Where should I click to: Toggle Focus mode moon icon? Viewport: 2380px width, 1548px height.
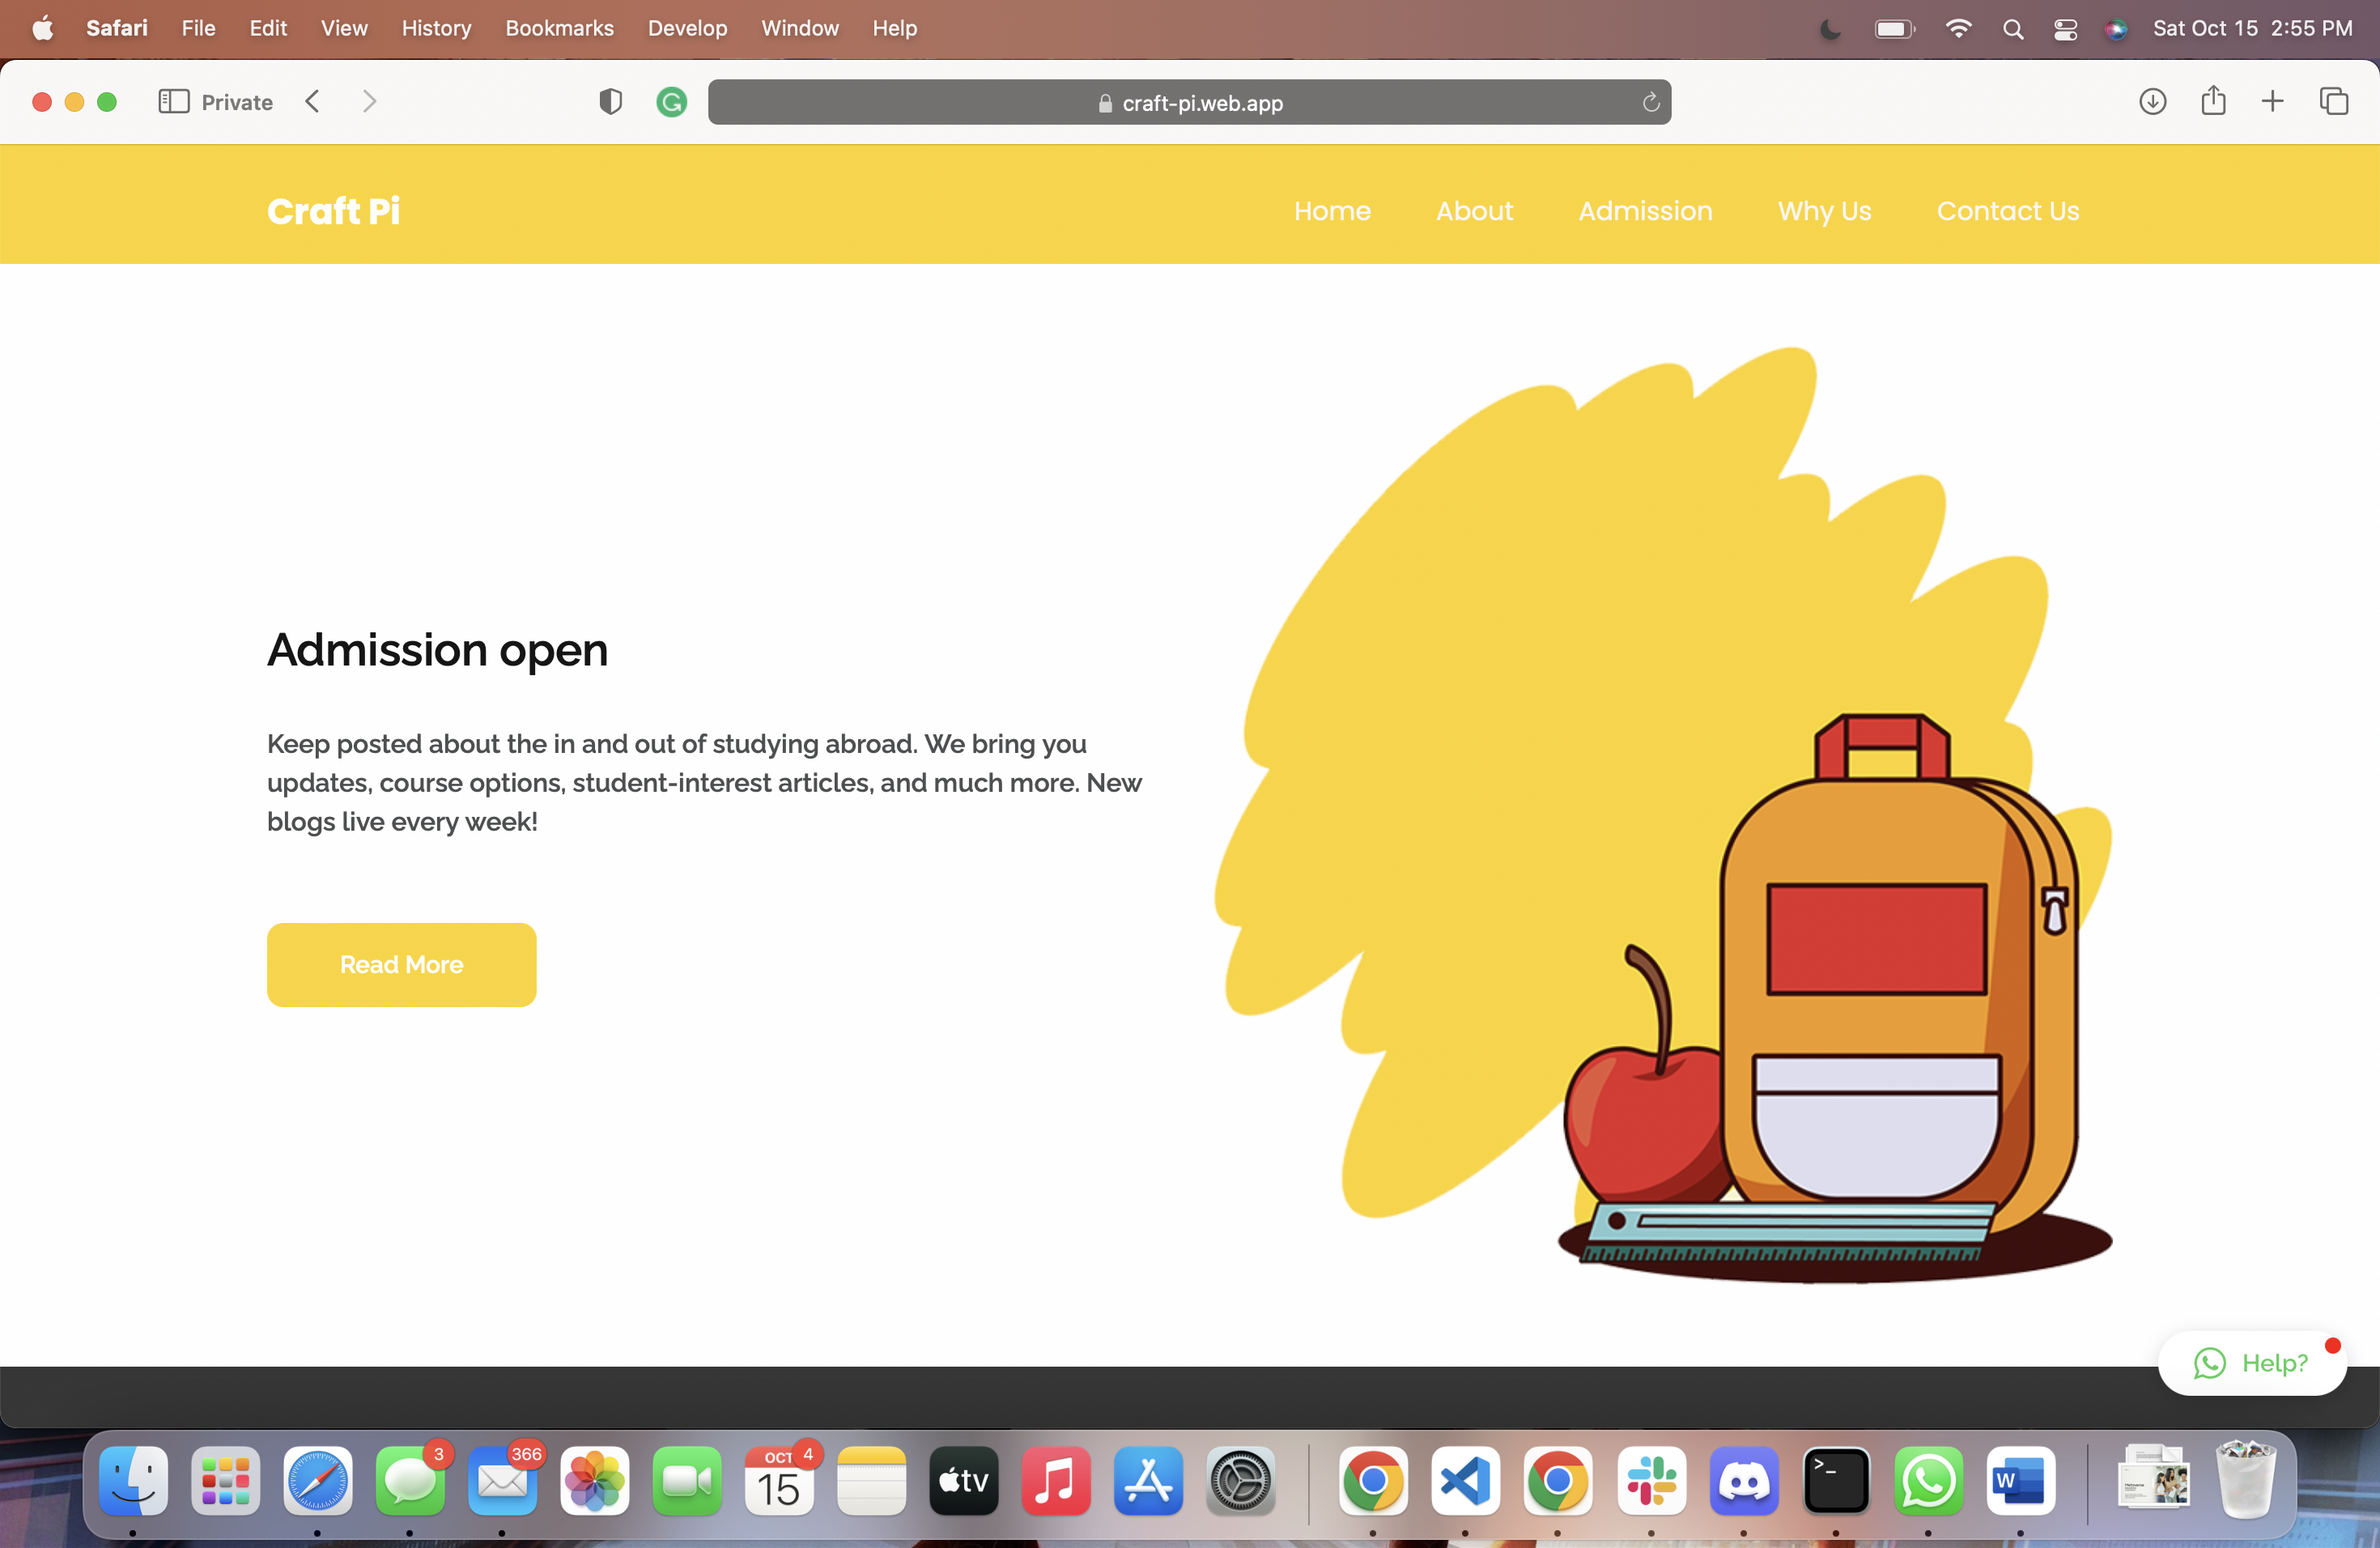(x=1830, y=29)
